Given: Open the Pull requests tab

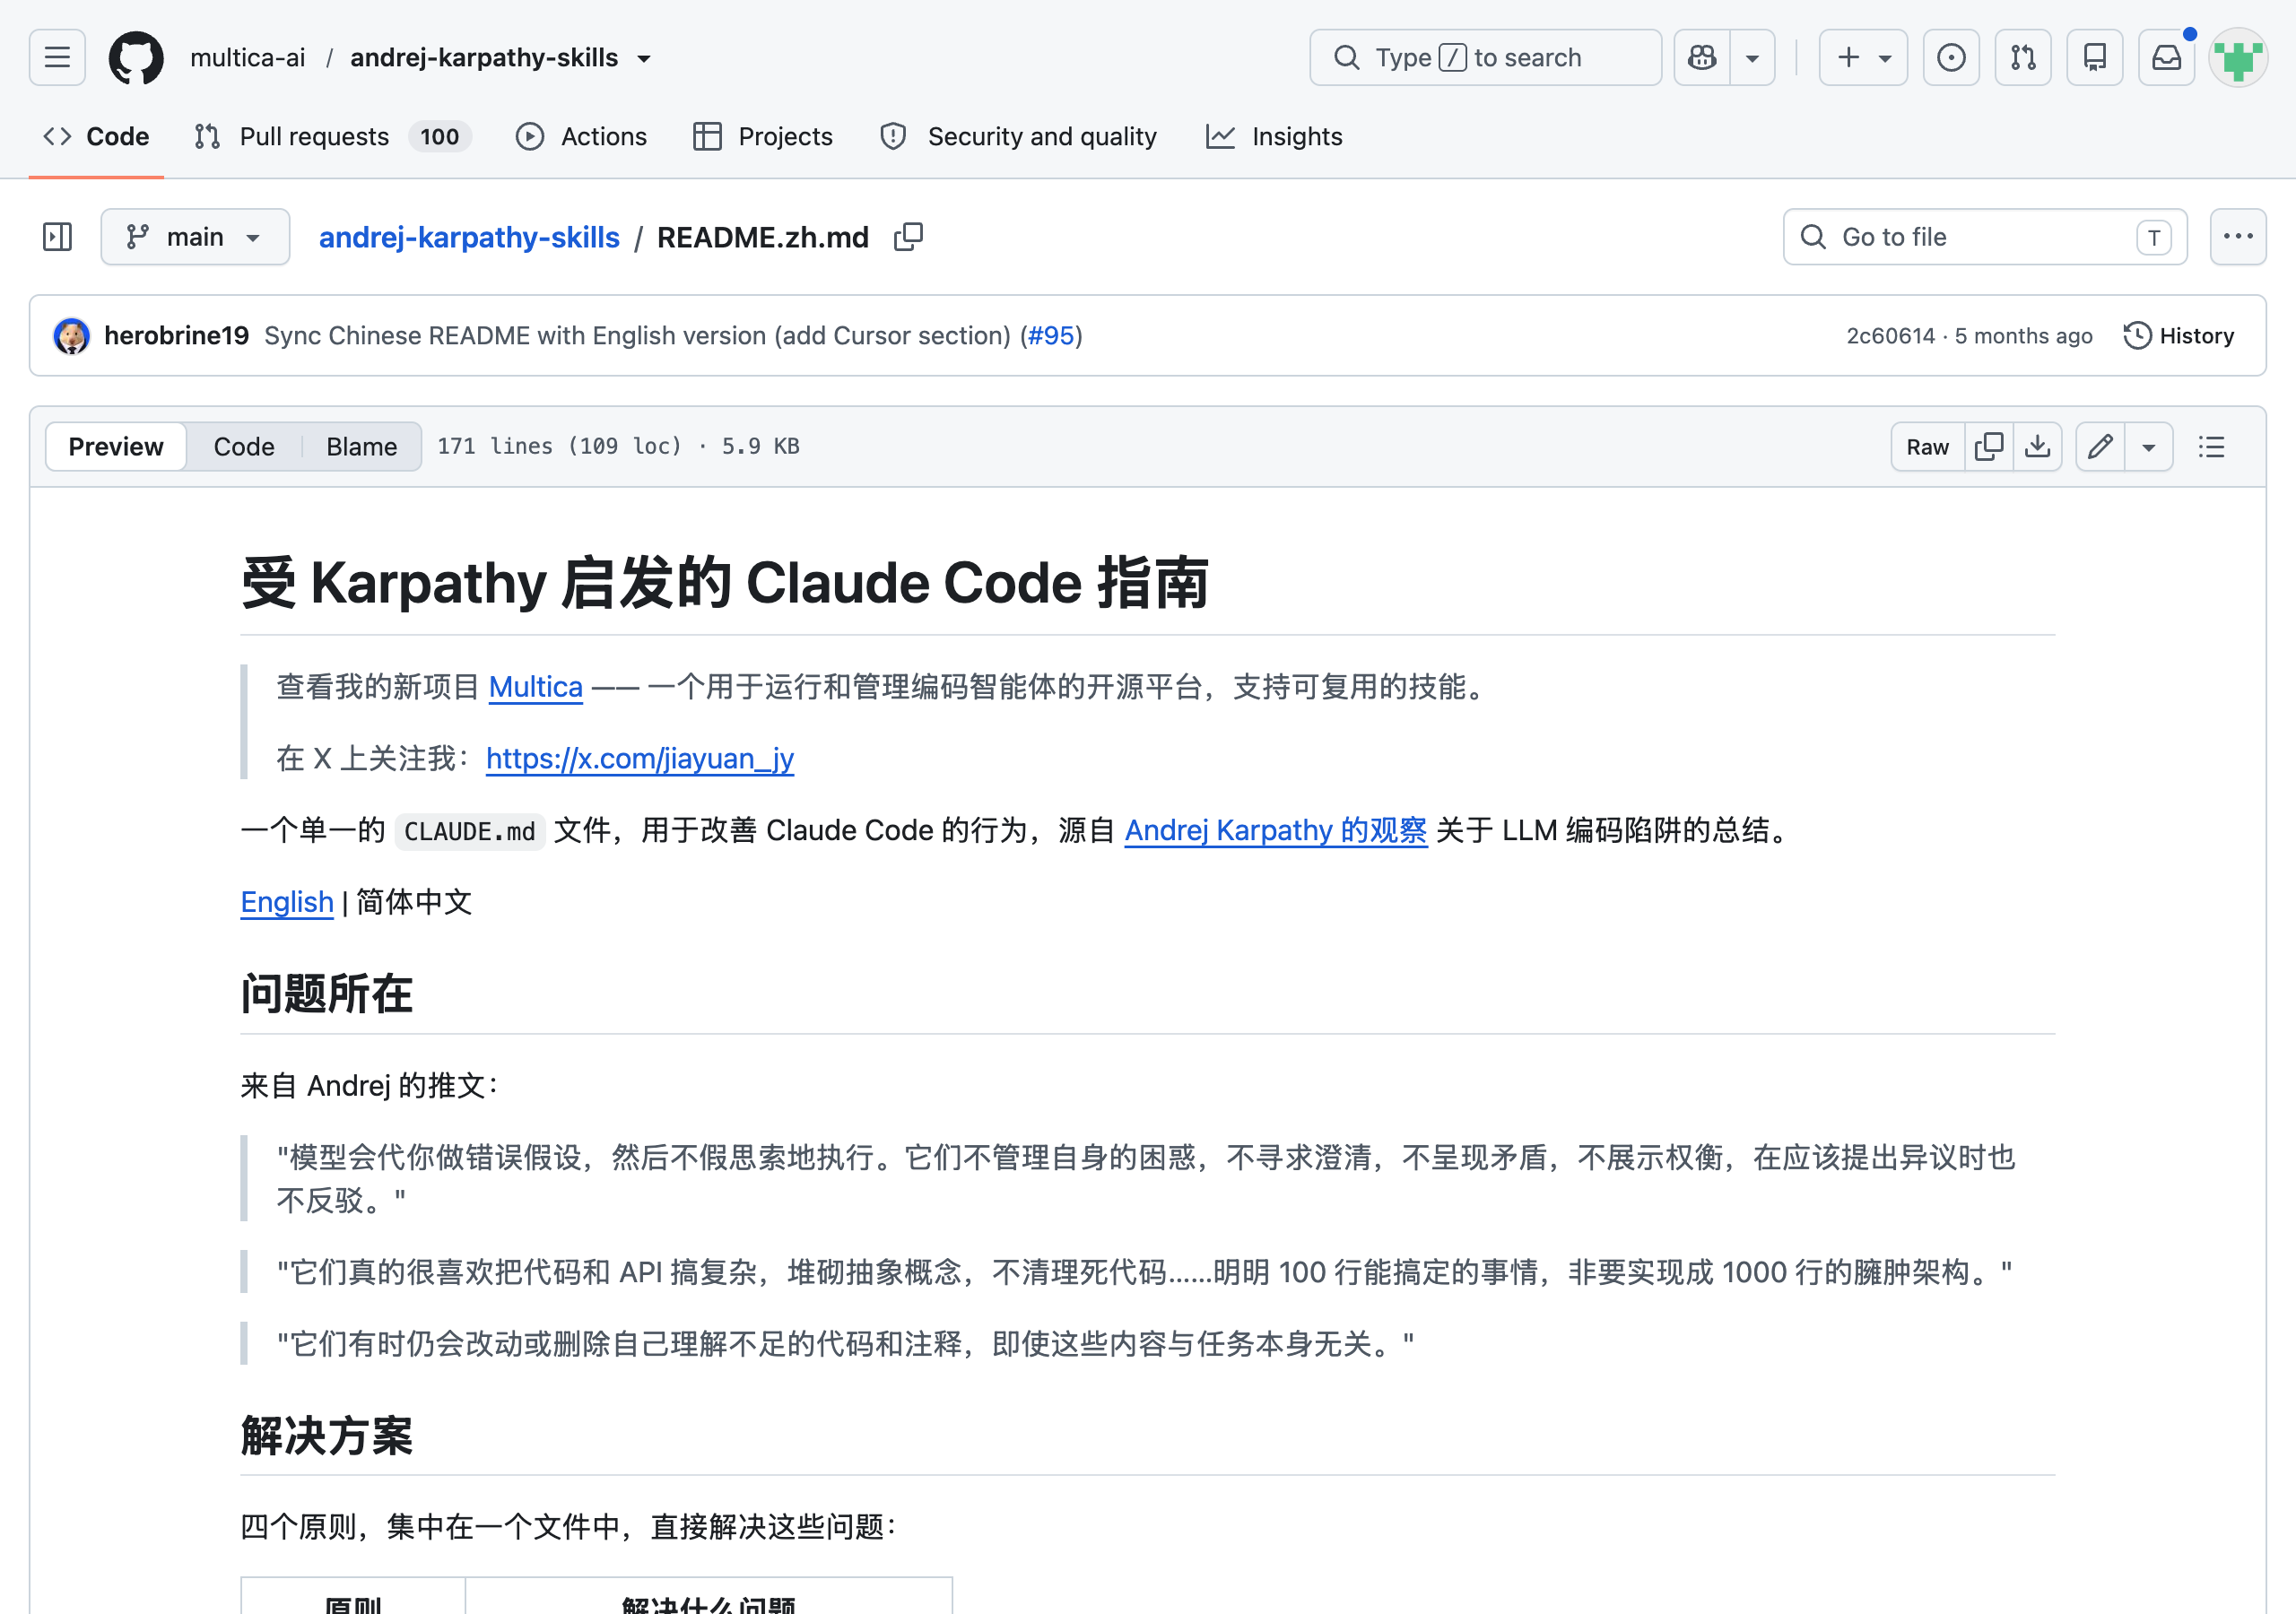Looking at the screenshot, I should (333, 136).
